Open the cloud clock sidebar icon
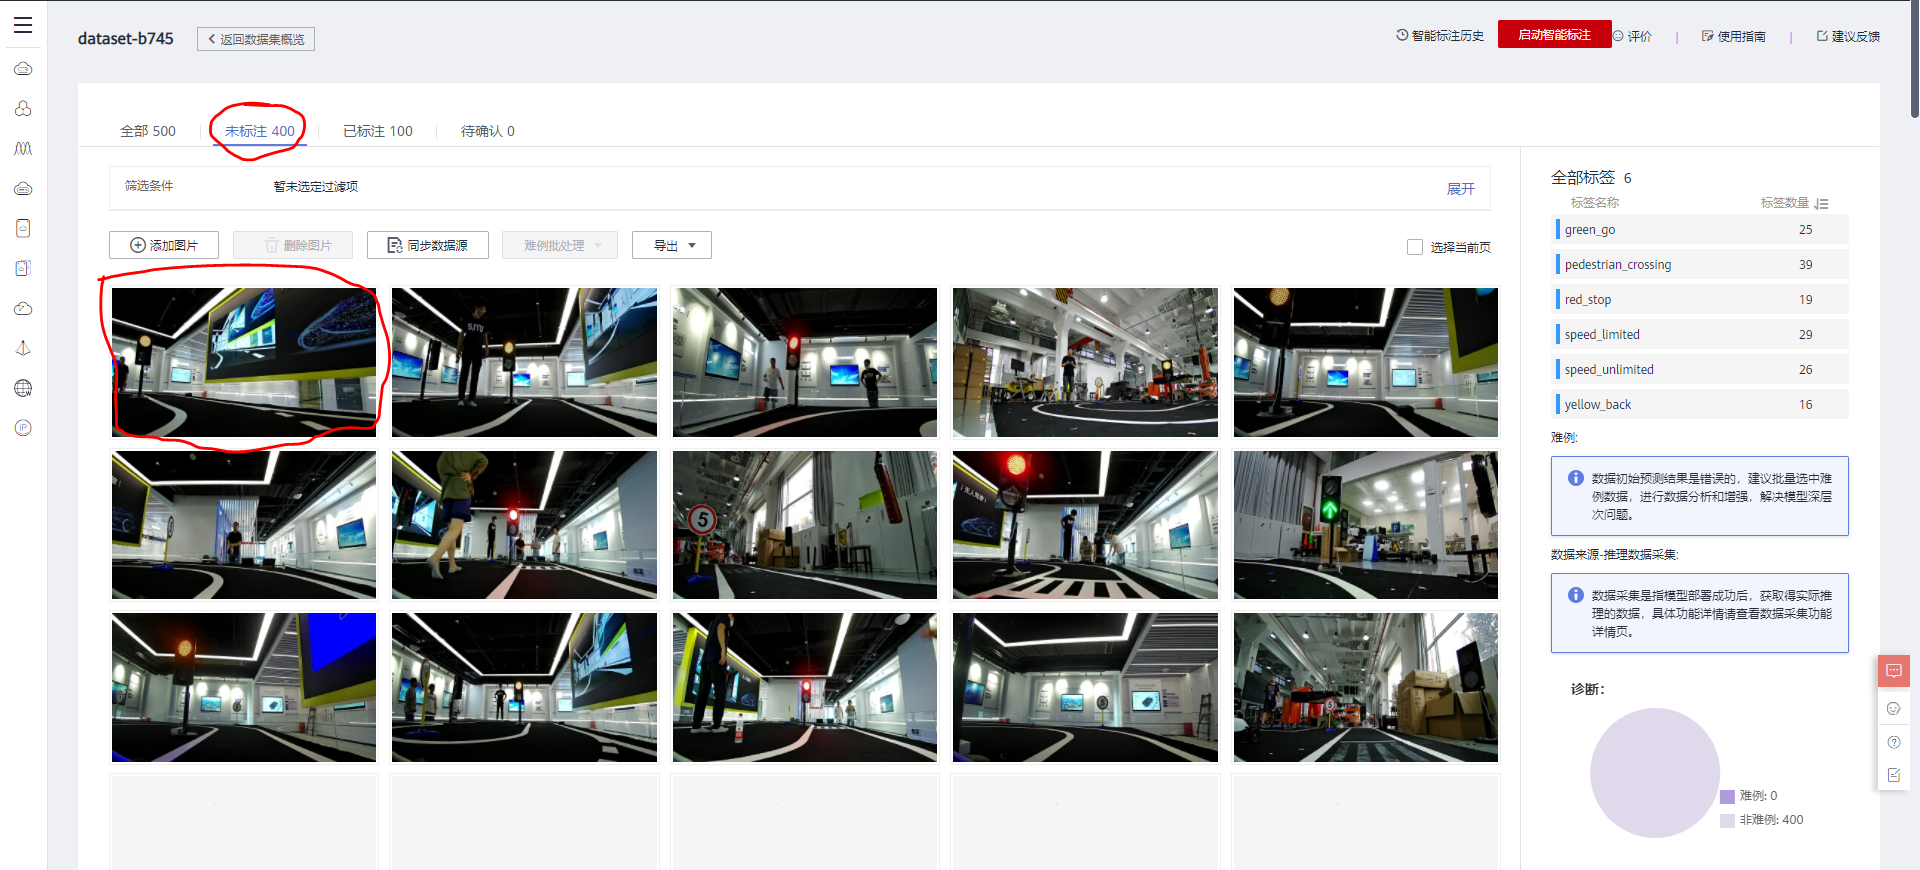Screen dimensions: 1920x870 pos(23,308)
